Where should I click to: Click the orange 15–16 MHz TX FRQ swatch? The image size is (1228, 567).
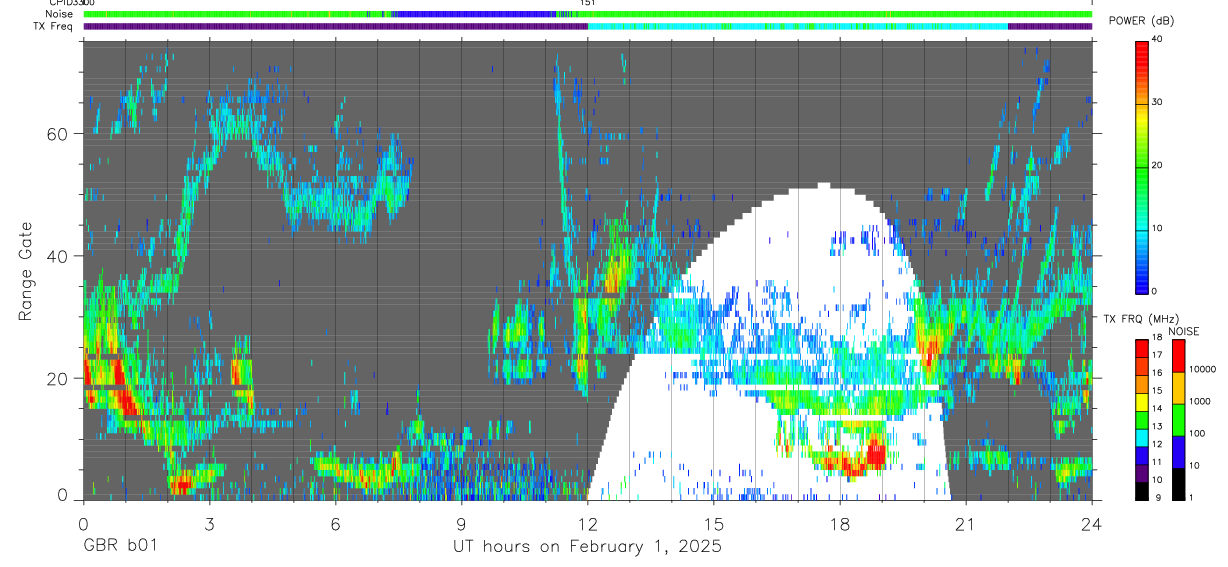[1141, 384]
